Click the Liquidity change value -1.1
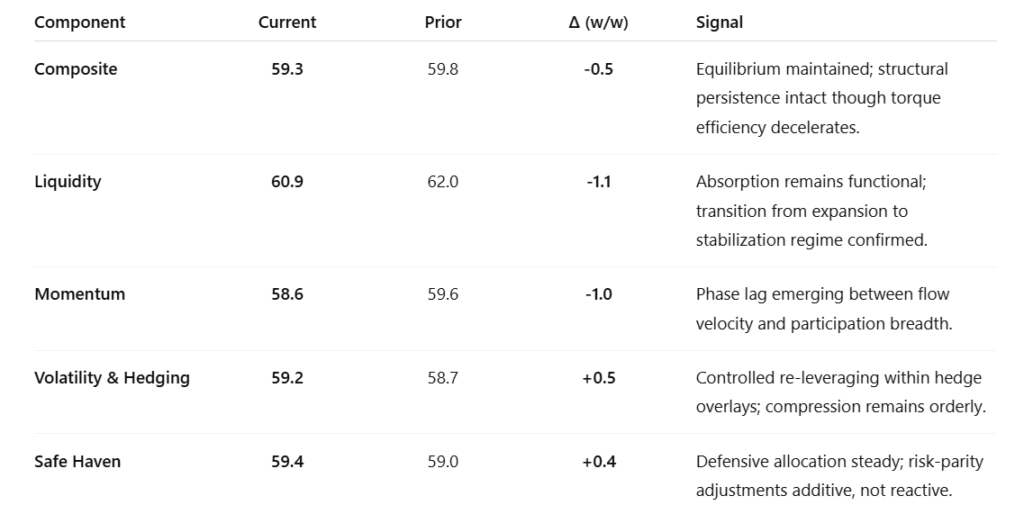 pyautogui.click(x=598, y=182)
